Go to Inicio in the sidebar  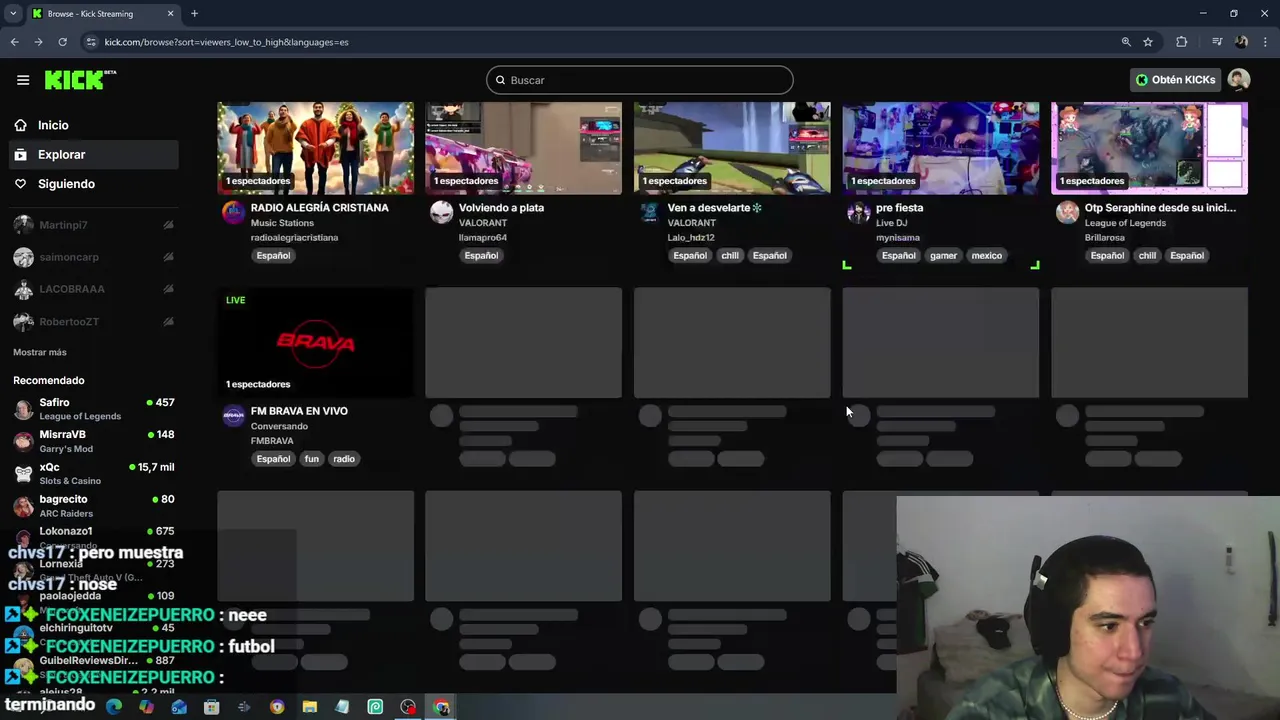click(x=94, y=125)
